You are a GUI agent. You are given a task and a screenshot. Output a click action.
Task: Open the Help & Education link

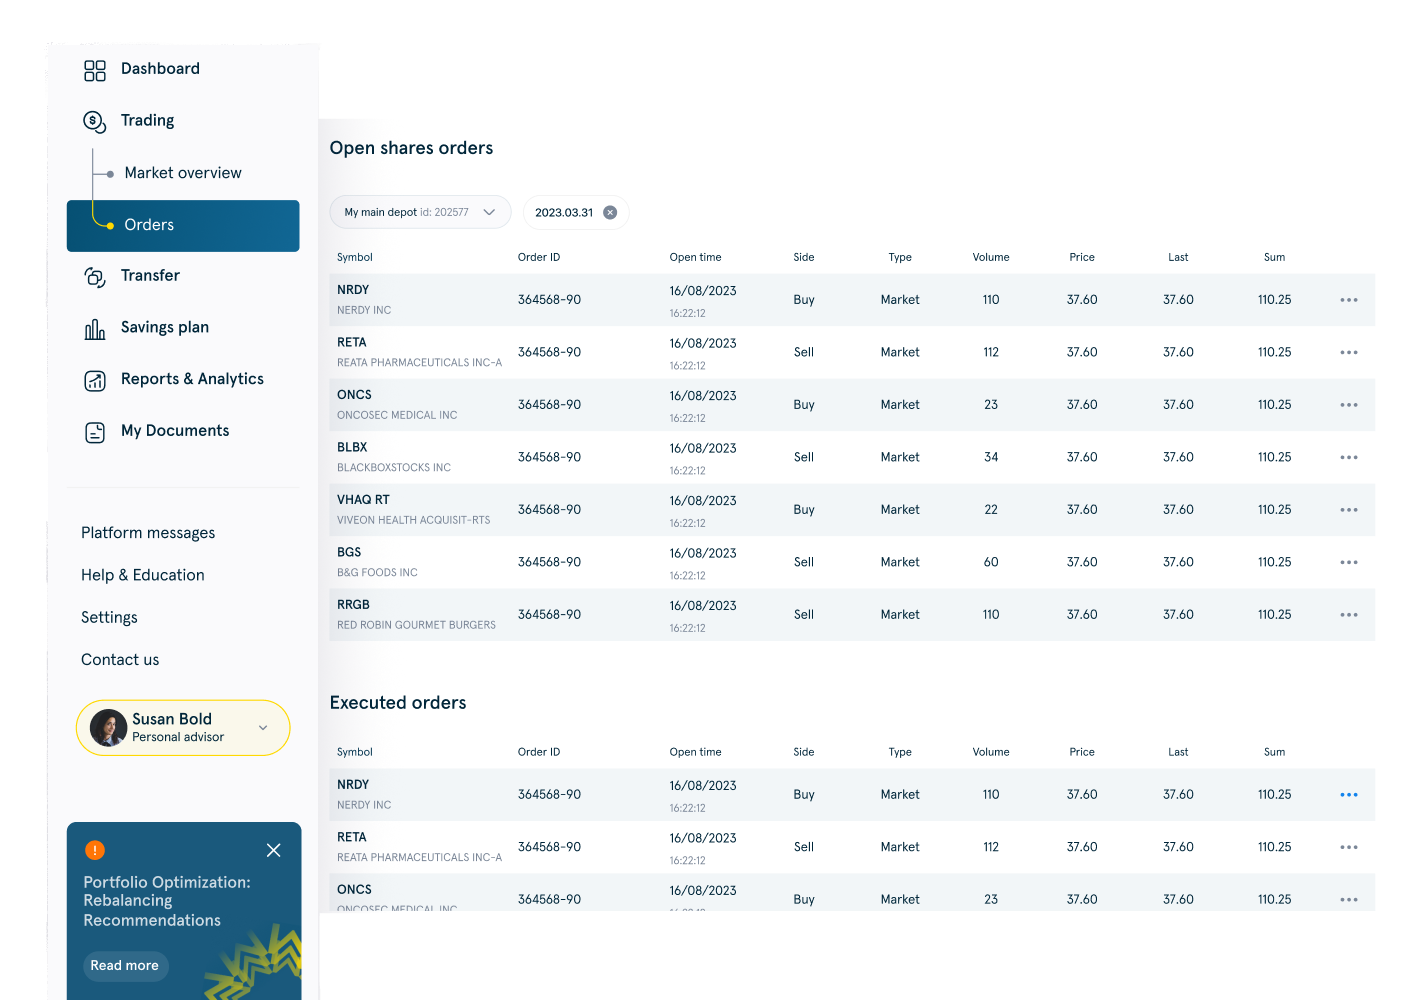coord(143,575)
